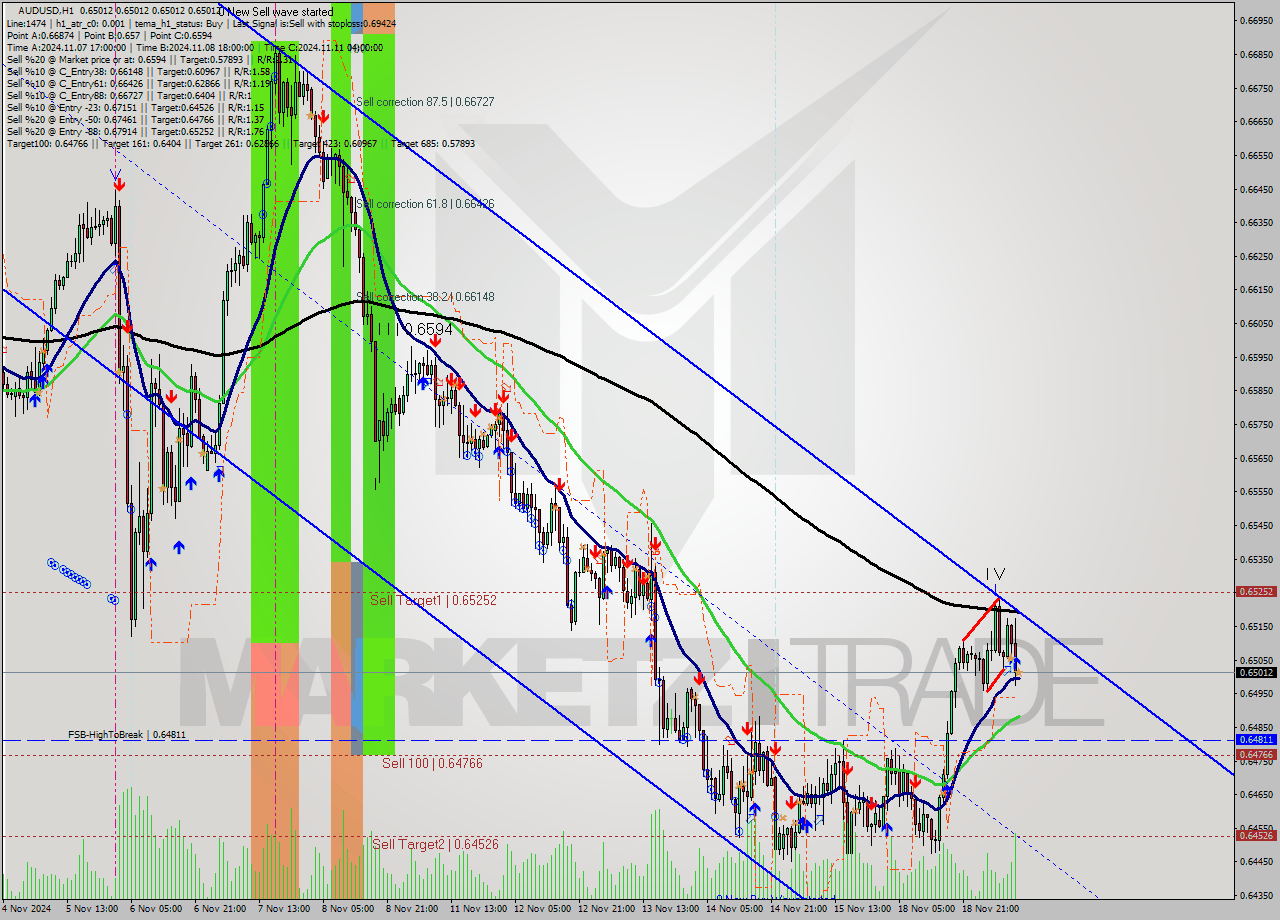Select the '6 Nov 21:00' time label
This screenshot has height=920, width=1280.
pyautogui.click(x=222, y=910)
